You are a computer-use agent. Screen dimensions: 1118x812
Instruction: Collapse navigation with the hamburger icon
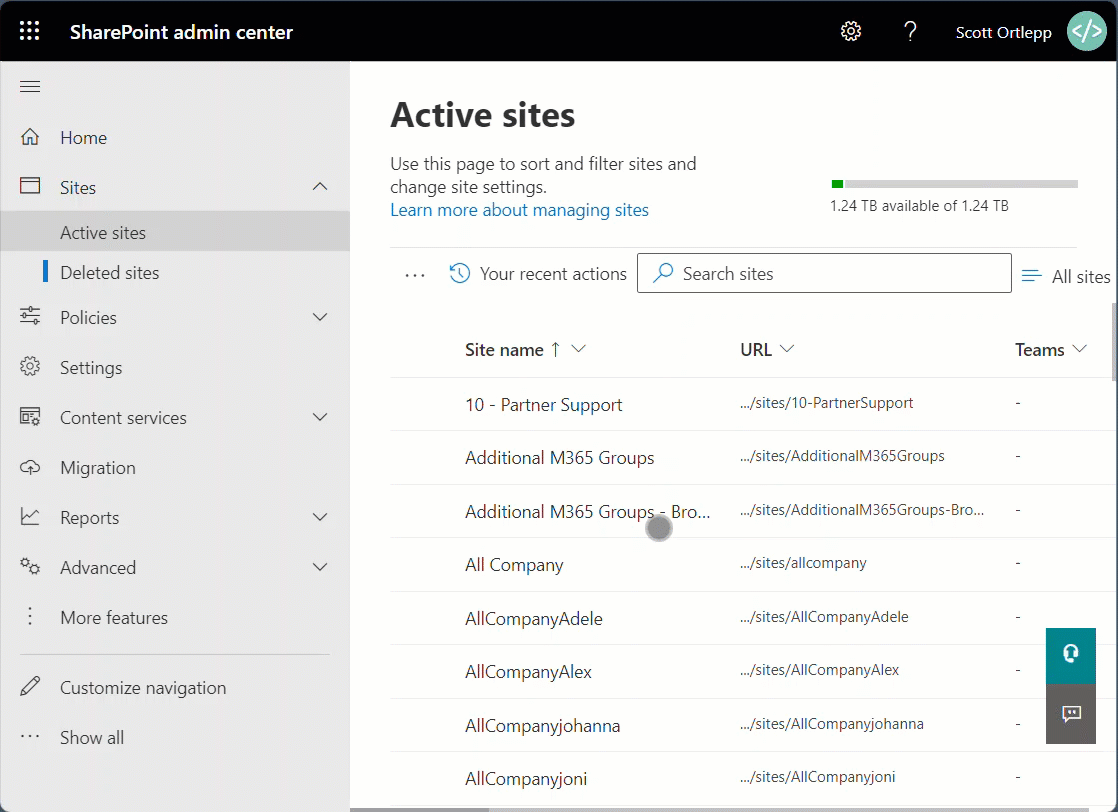click(30, 87)
